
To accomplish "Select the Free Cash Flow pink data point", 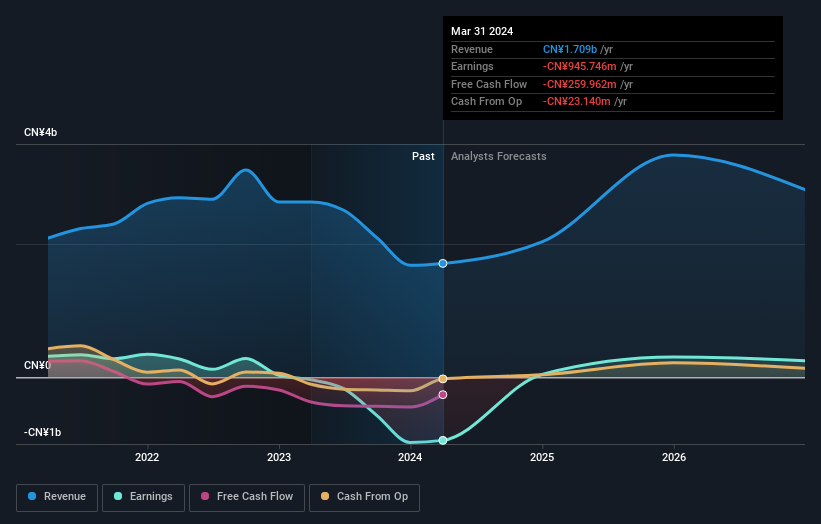I will coord(443,395).
